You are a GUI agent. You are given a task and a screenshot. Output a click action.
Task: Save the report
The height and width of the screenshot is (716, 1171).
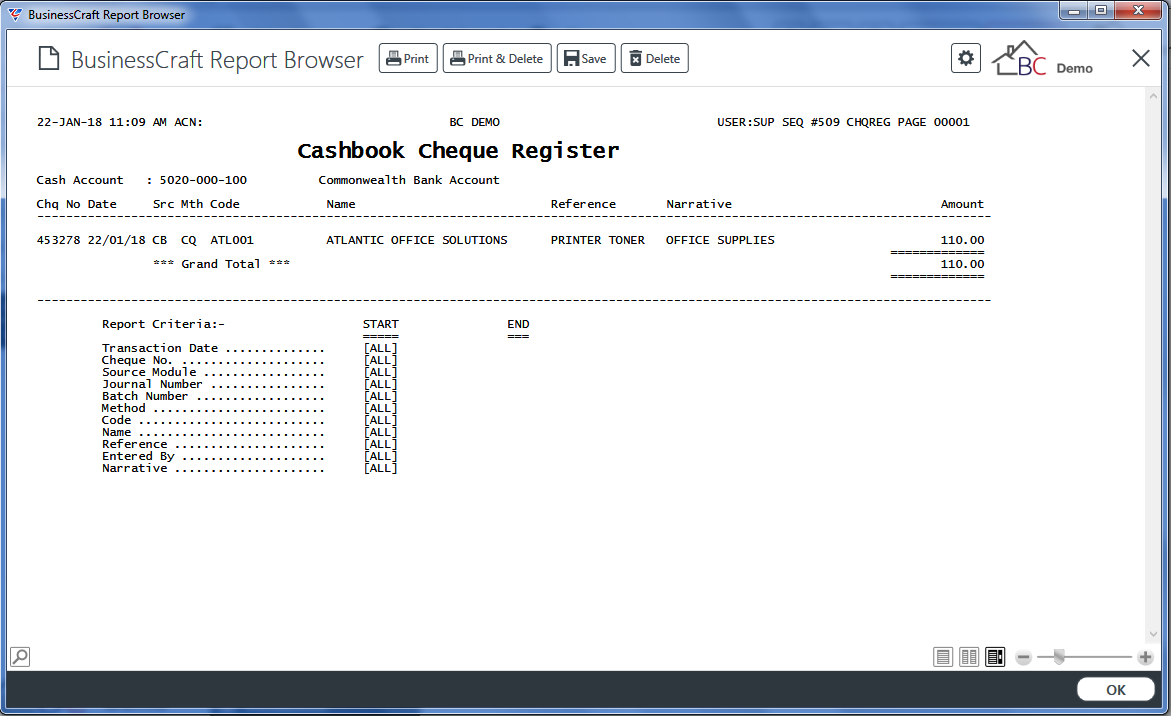[586, 58]
